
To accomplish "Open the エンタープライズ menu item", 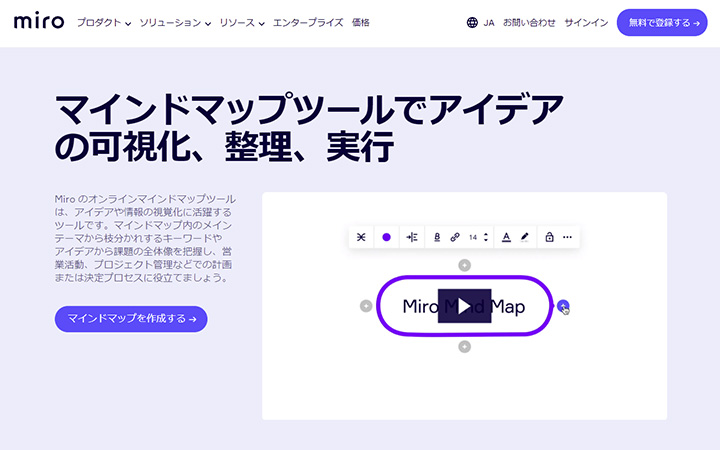I will click(309, 22).
